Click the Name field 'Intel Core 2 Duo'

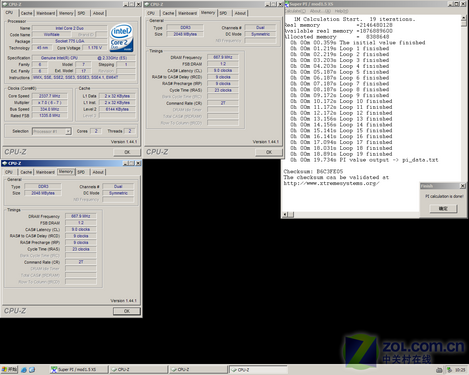[70, 28]
